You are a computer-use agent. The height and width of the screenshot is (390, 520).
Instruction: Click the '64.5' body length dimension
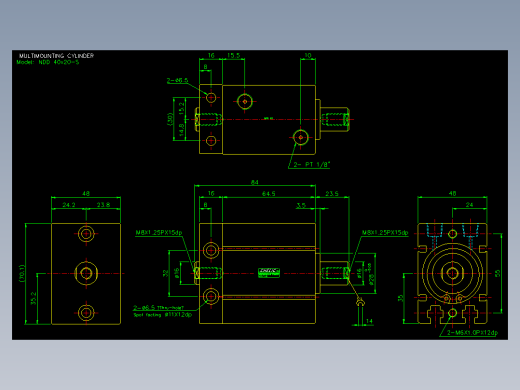coord(269,193)
